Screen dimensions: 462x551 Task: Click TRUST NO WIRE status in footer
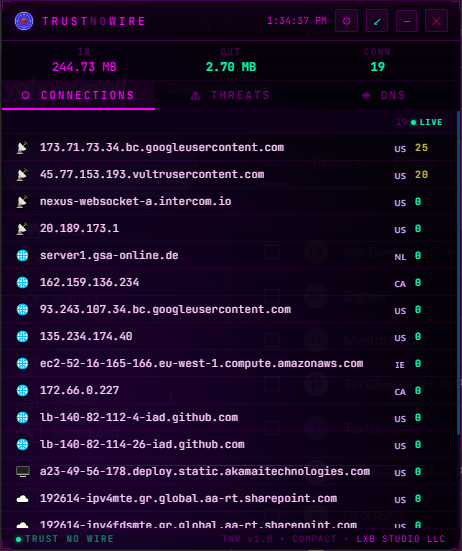pos(64,539)
